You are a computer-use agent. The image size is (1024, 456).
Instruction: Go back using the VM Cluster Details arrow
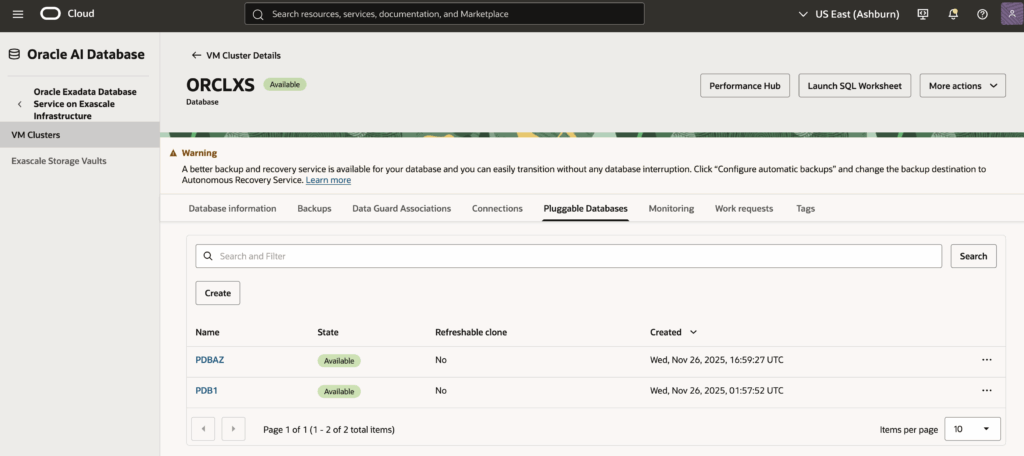(197, 55)
